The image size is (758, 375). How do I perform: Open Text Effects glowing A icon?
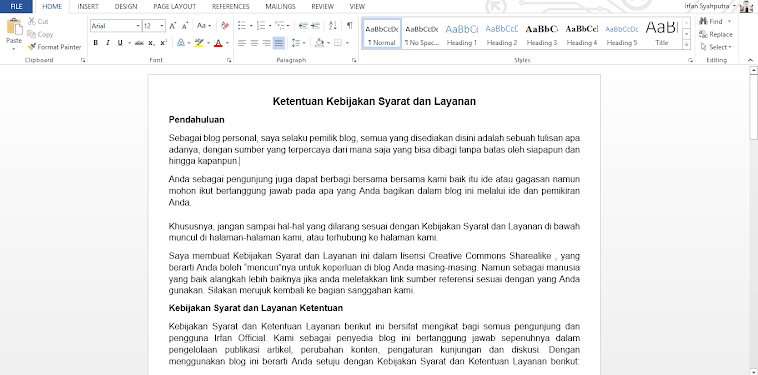(181, 43)
